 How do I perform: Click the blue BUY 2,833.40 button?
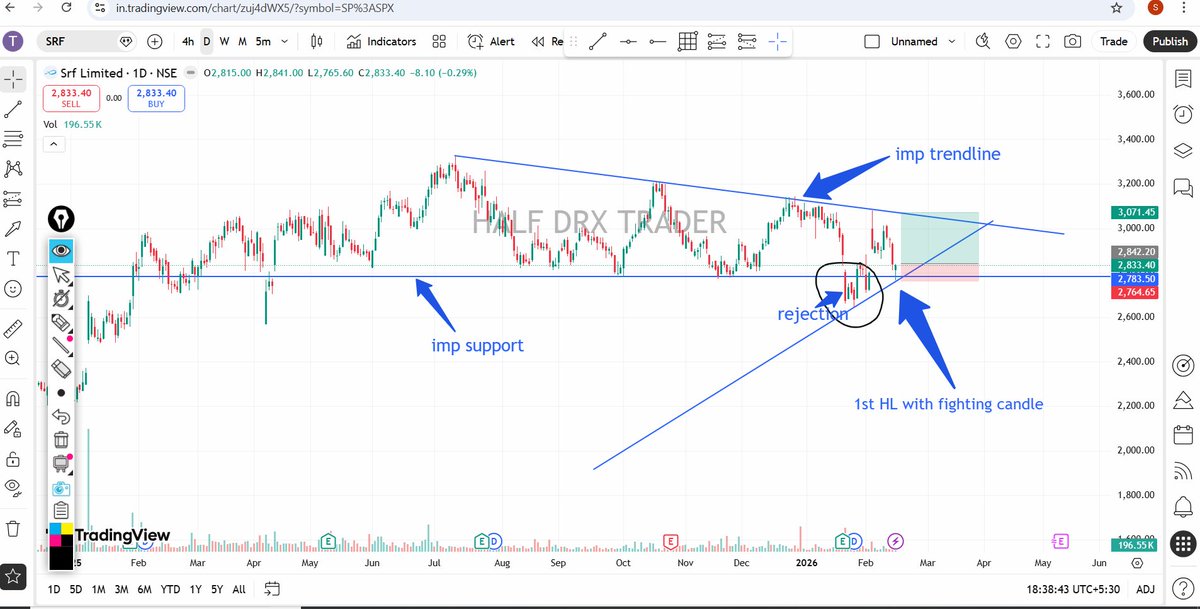click(156, 98)
